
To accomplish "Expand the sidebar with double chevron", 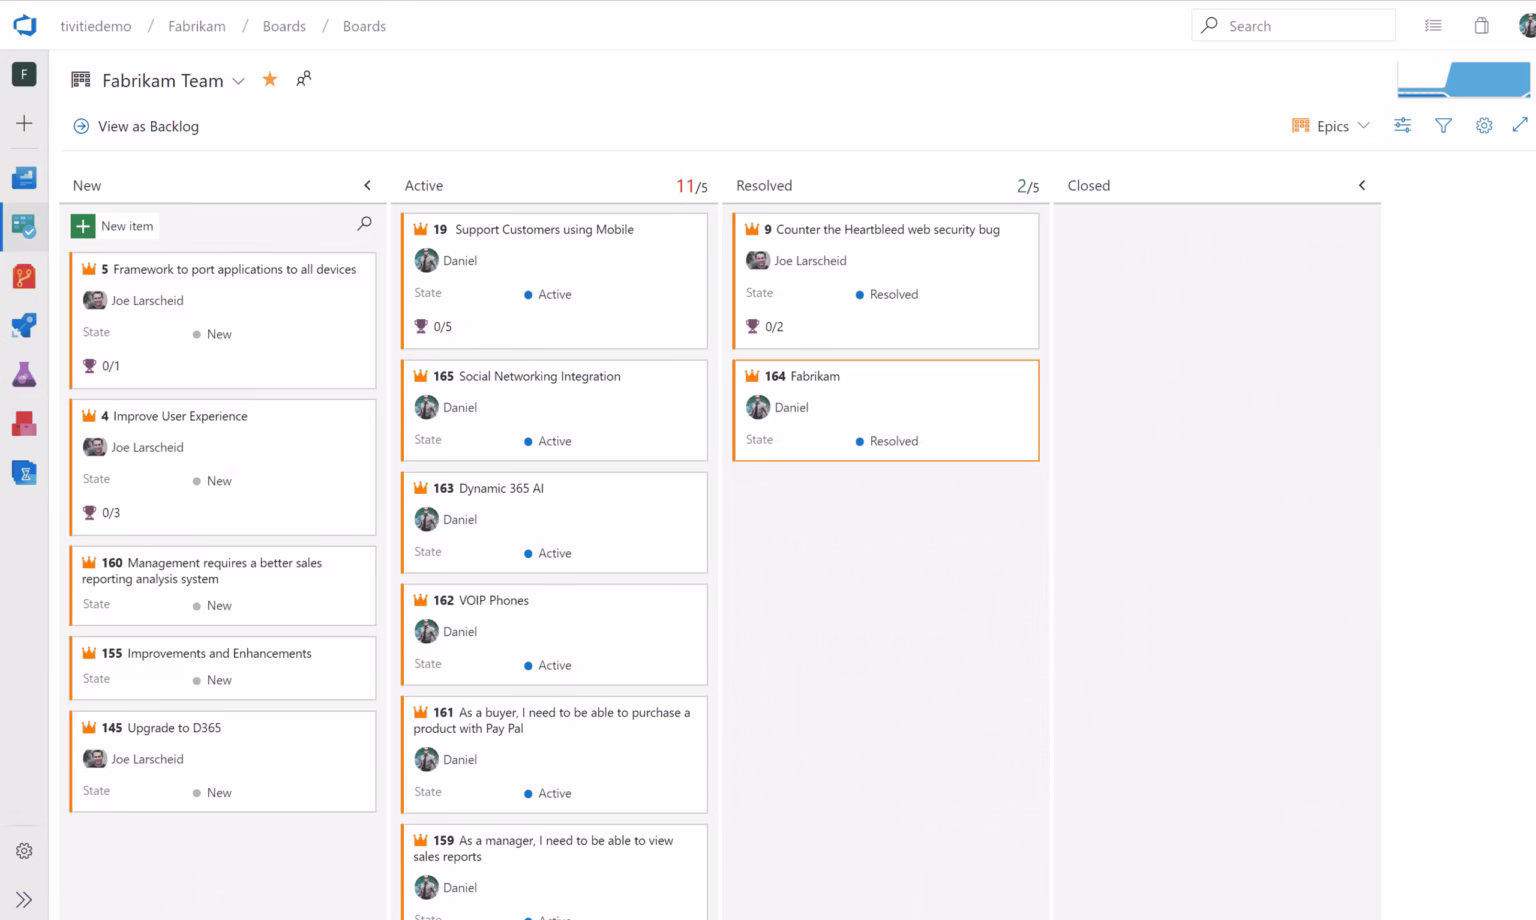I will click(24, 899).
